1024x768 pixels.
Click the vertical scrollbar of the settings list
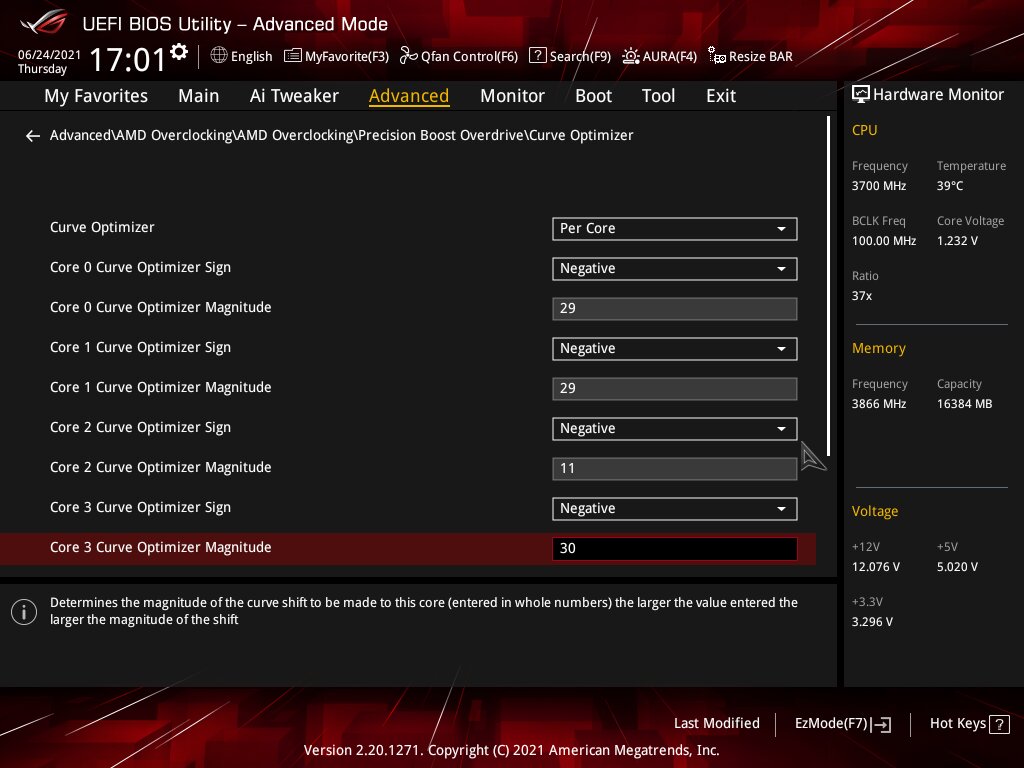tap(828, 286)
